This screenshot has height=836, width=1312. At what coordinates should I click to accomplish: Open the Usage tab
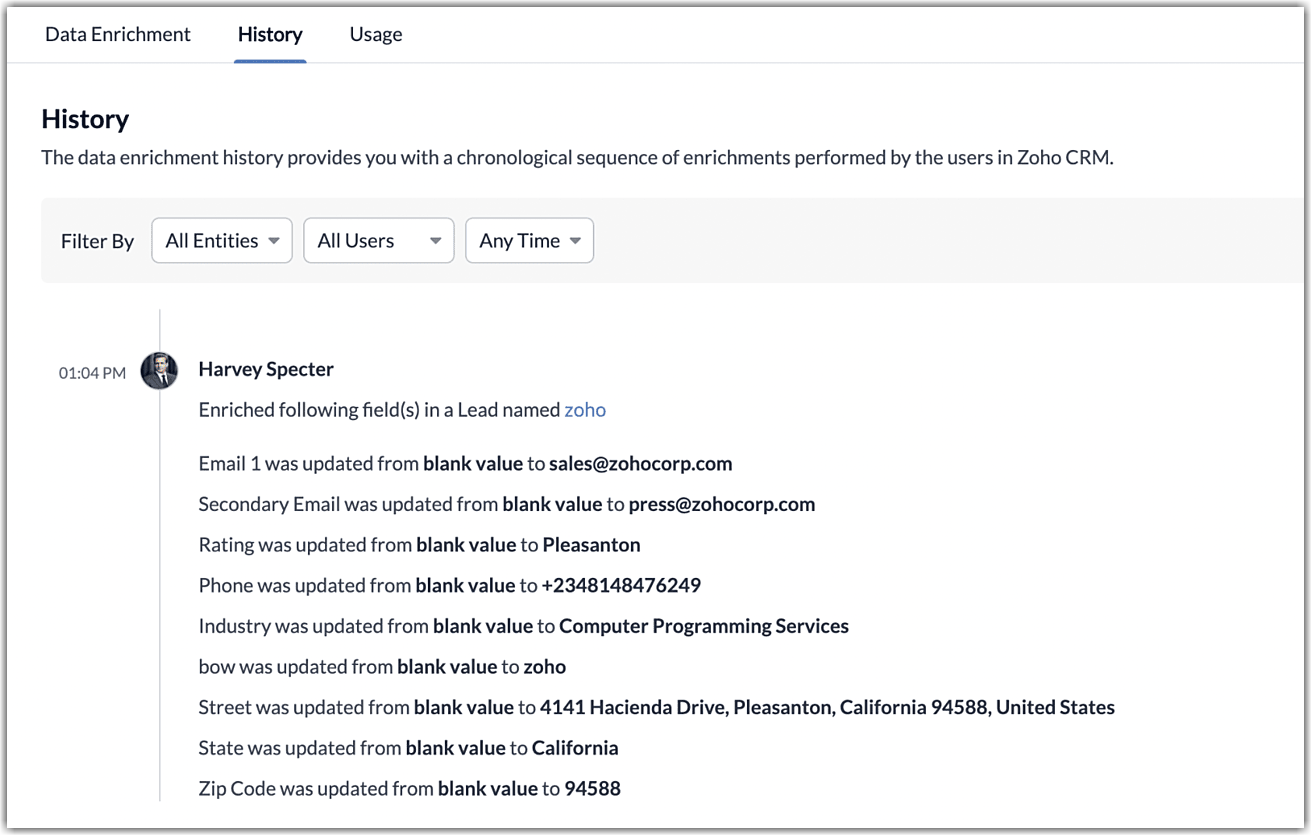376,34
